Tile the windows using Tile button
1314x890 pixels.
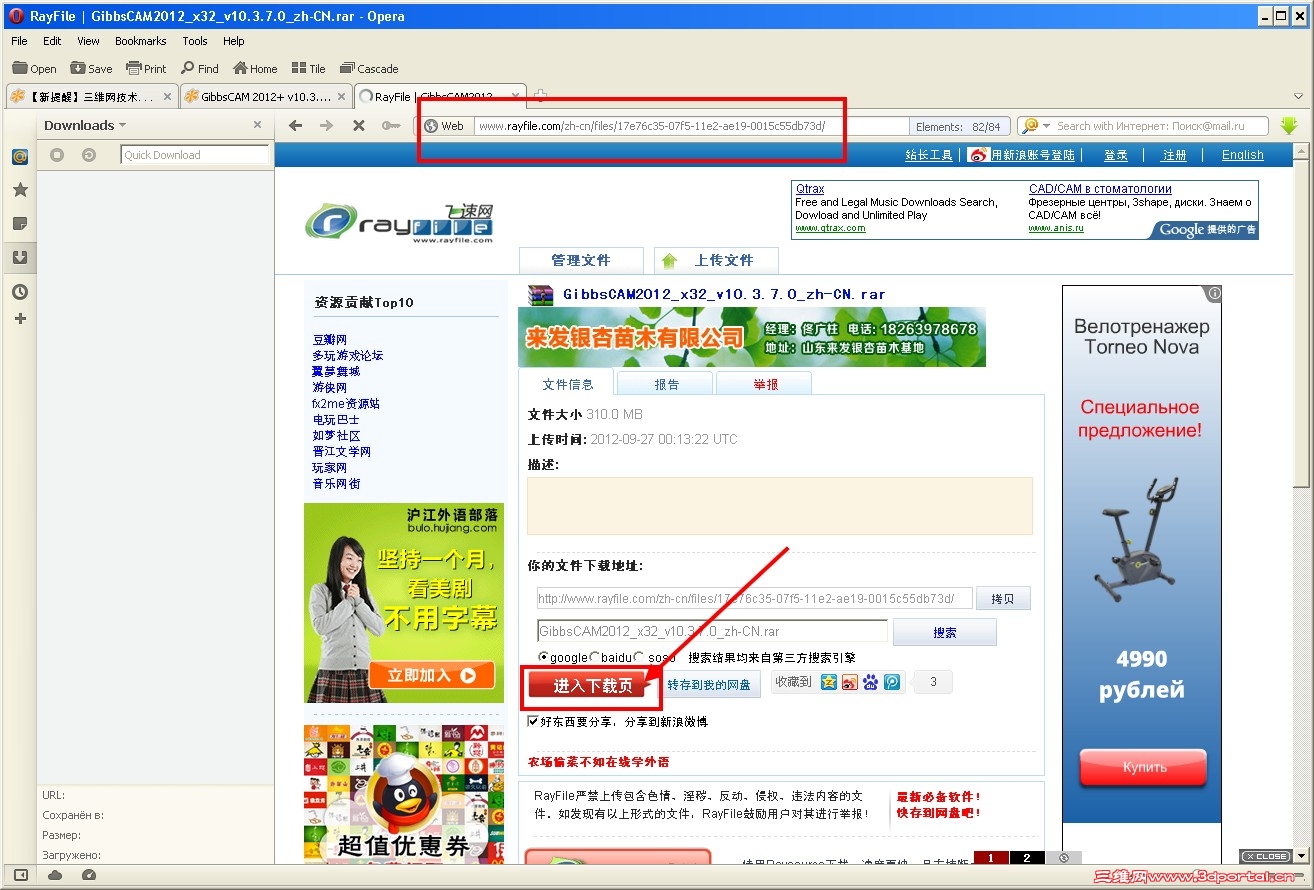[x=309, y=68]
